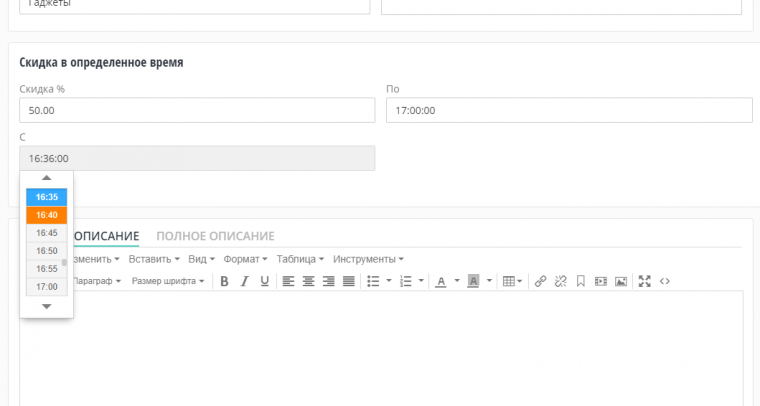760x406 pixels.
Task: Select 16:45 in the time picker
Action: pyautogui.click(x=47, y=233)
